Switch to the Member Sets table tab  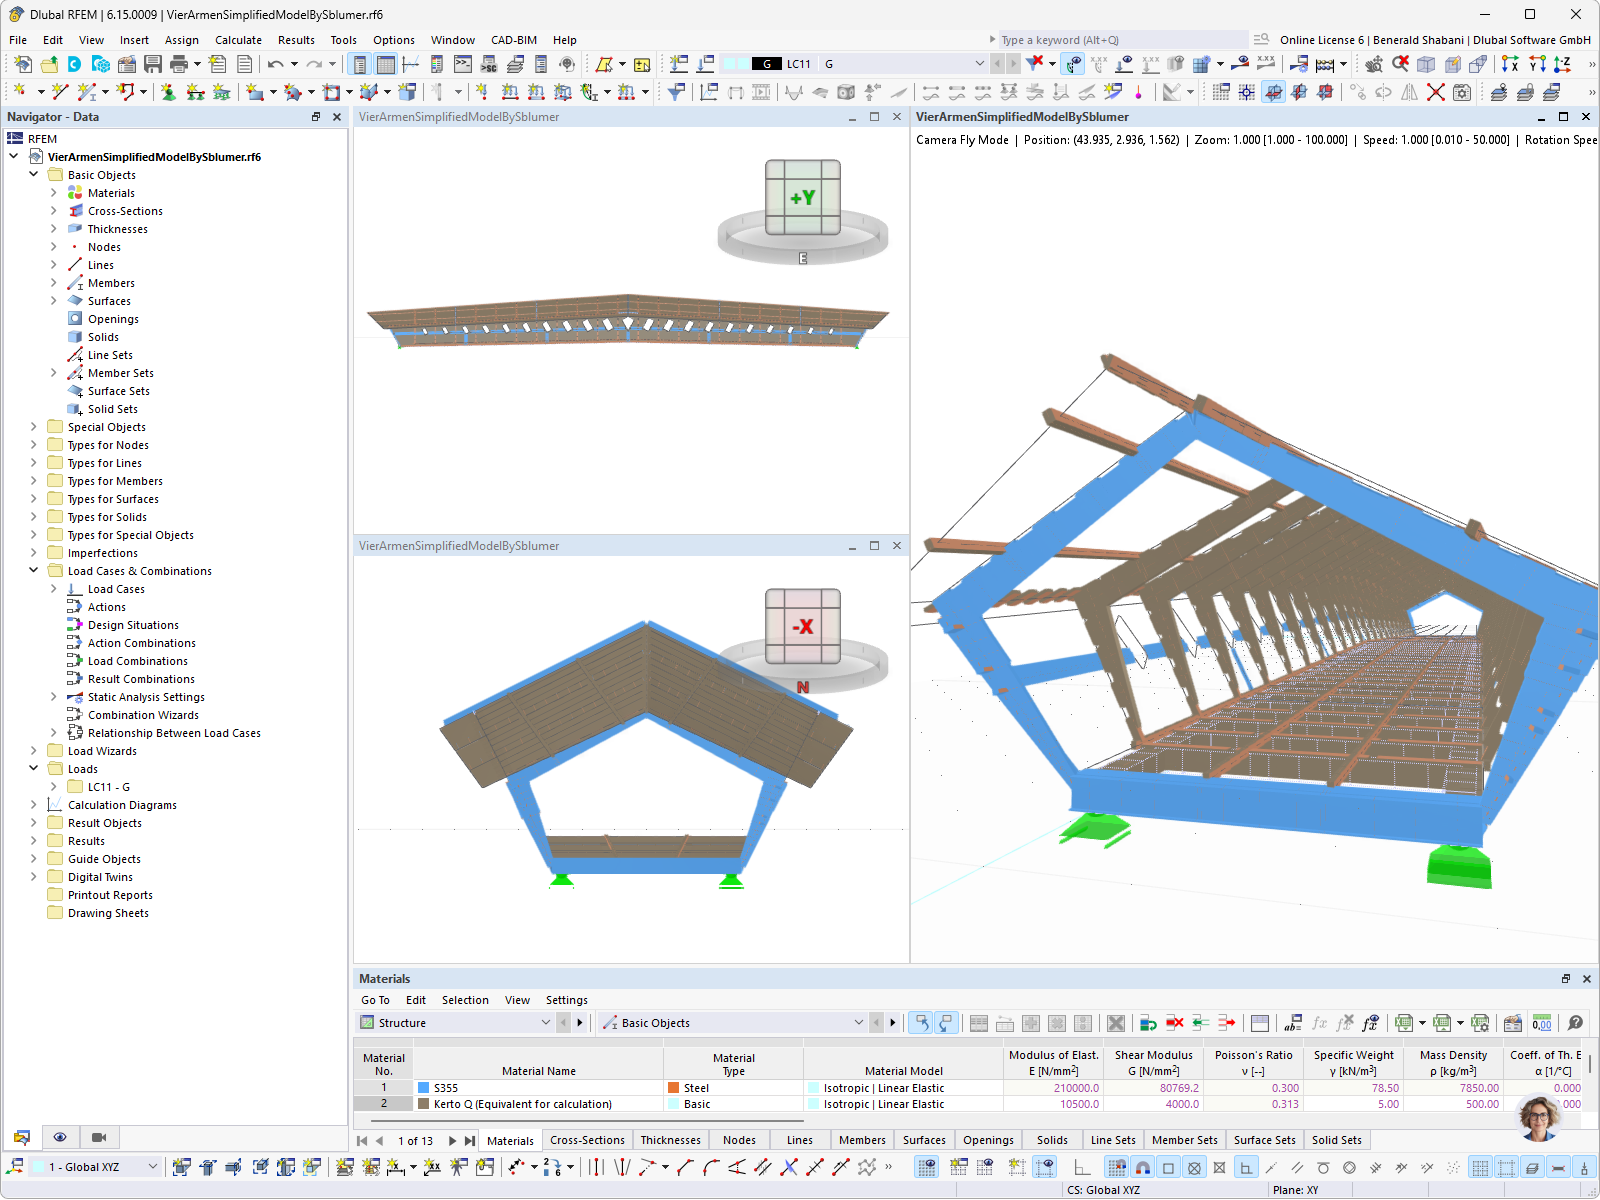[1184, 1140]
